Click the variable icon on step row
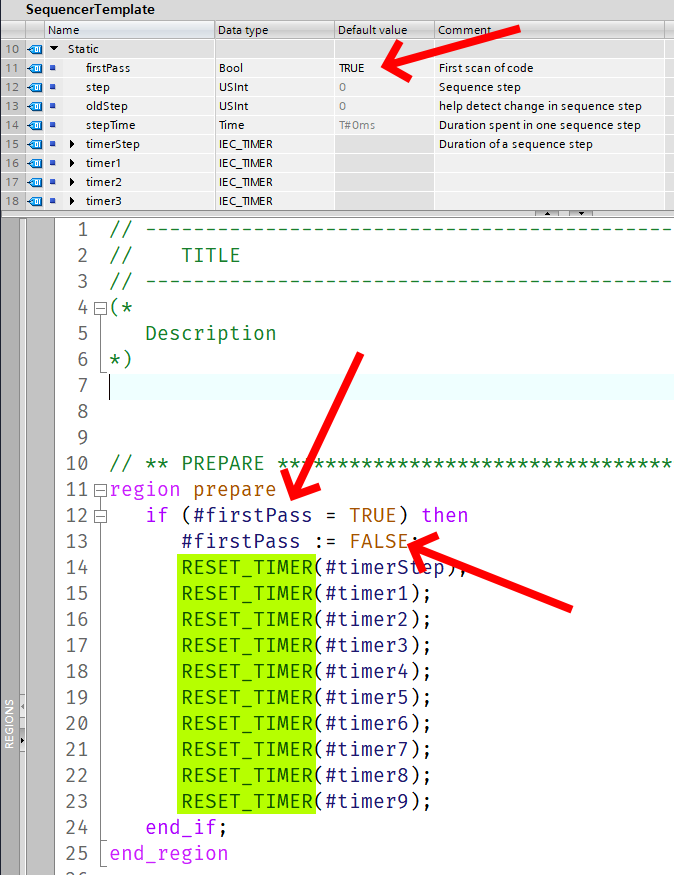The width and height of the screenshot is (674, 875). click(35, 87)
